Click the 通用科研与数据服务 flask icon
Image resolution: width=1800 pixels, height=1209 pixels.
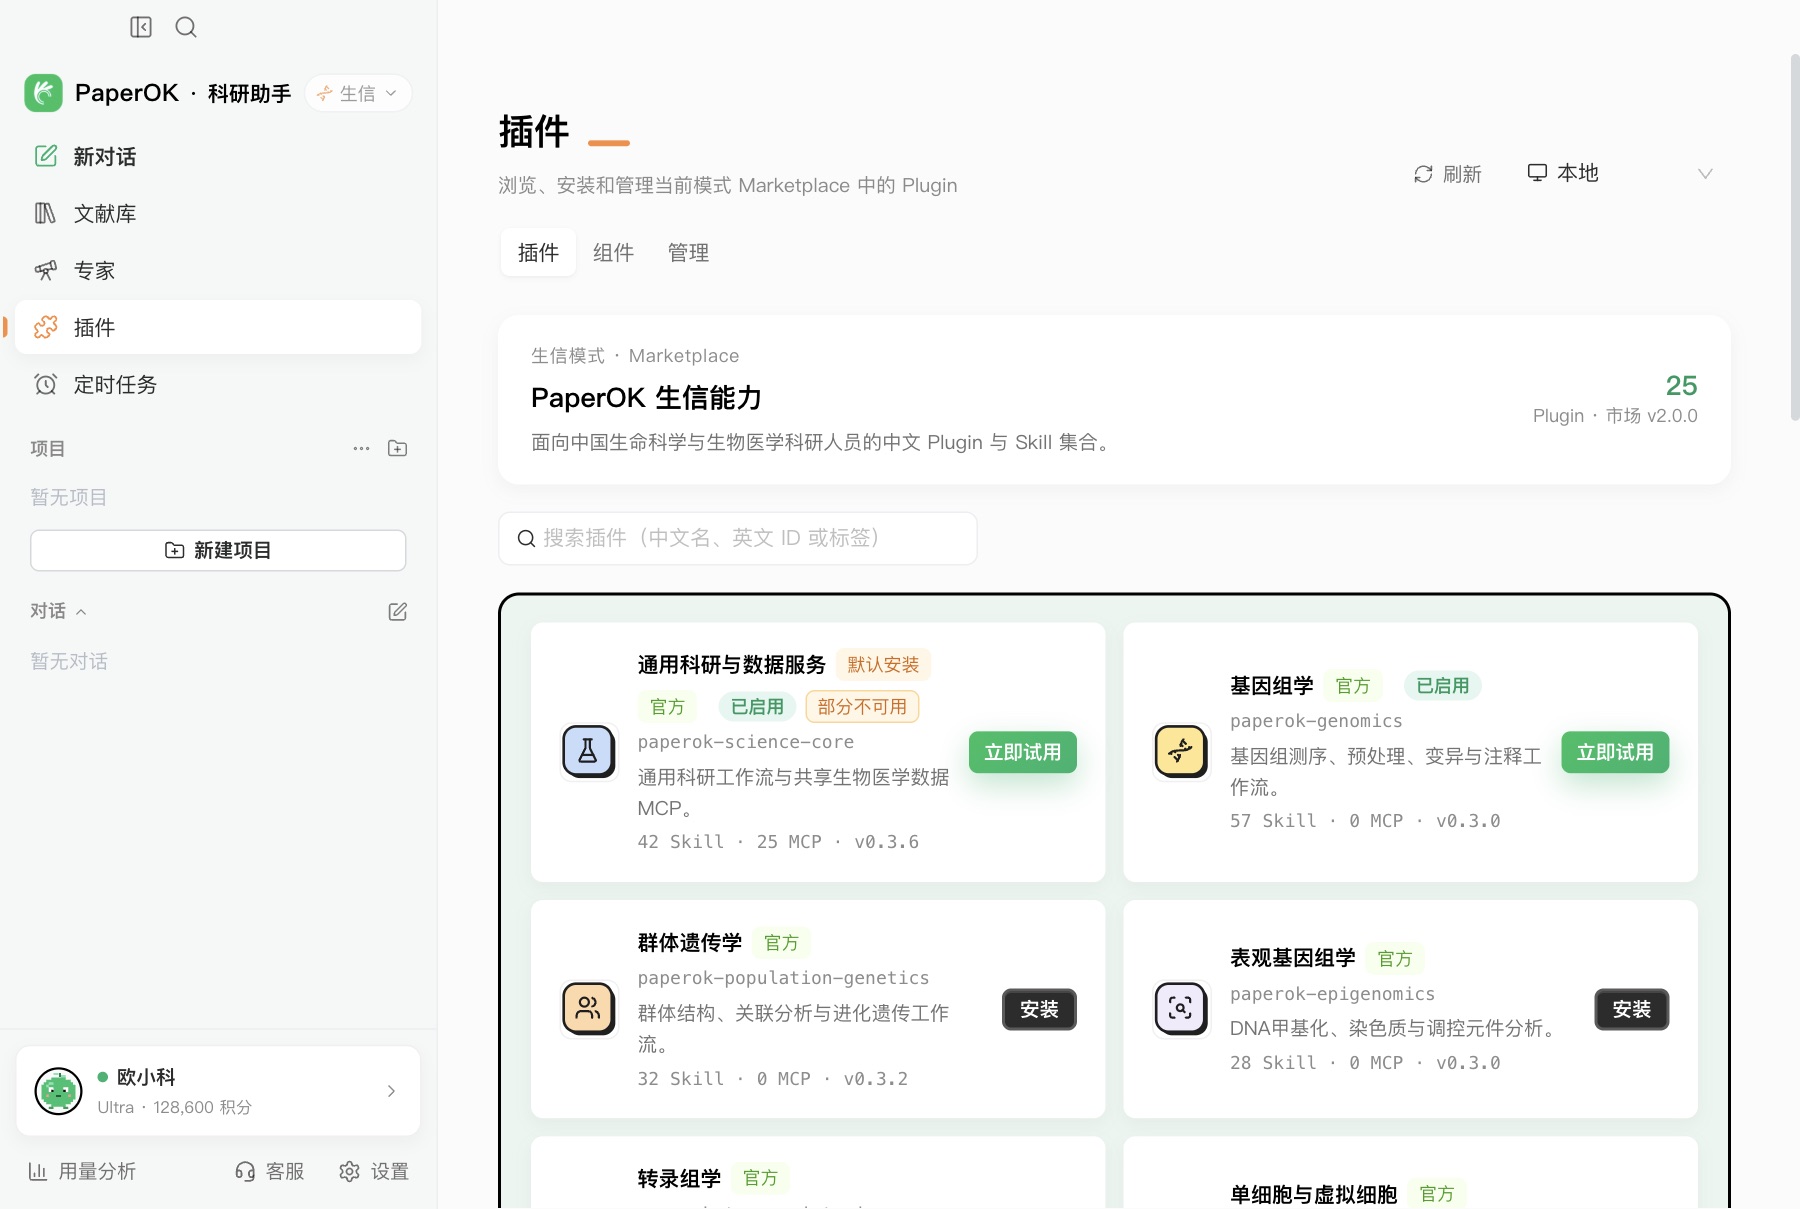click(x=588, y=752)
